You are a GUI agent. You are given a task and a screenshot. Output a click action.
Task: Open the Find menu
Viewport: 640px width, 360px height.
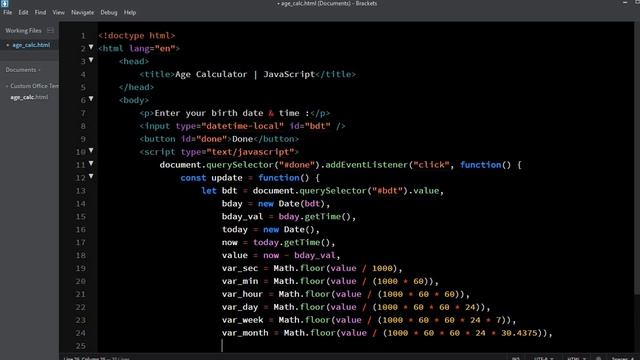[x=40, y=13]
